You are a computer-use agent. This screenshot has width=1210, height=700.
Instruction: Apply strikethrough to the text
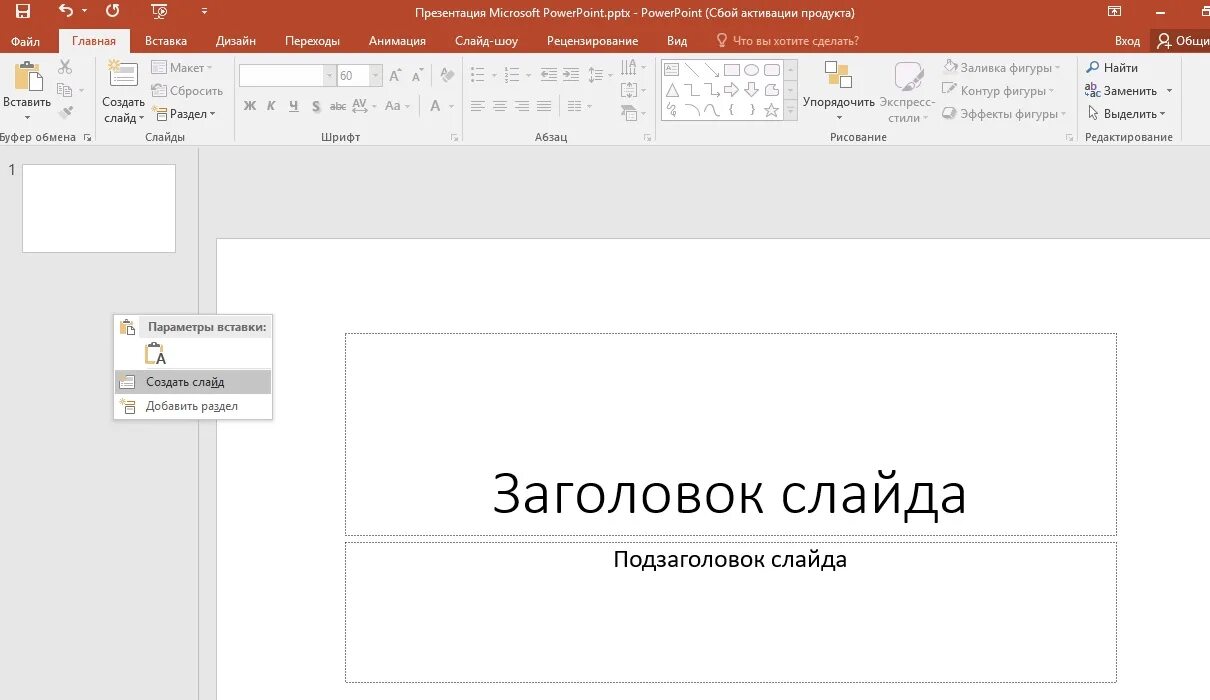[x=337, y=105]
